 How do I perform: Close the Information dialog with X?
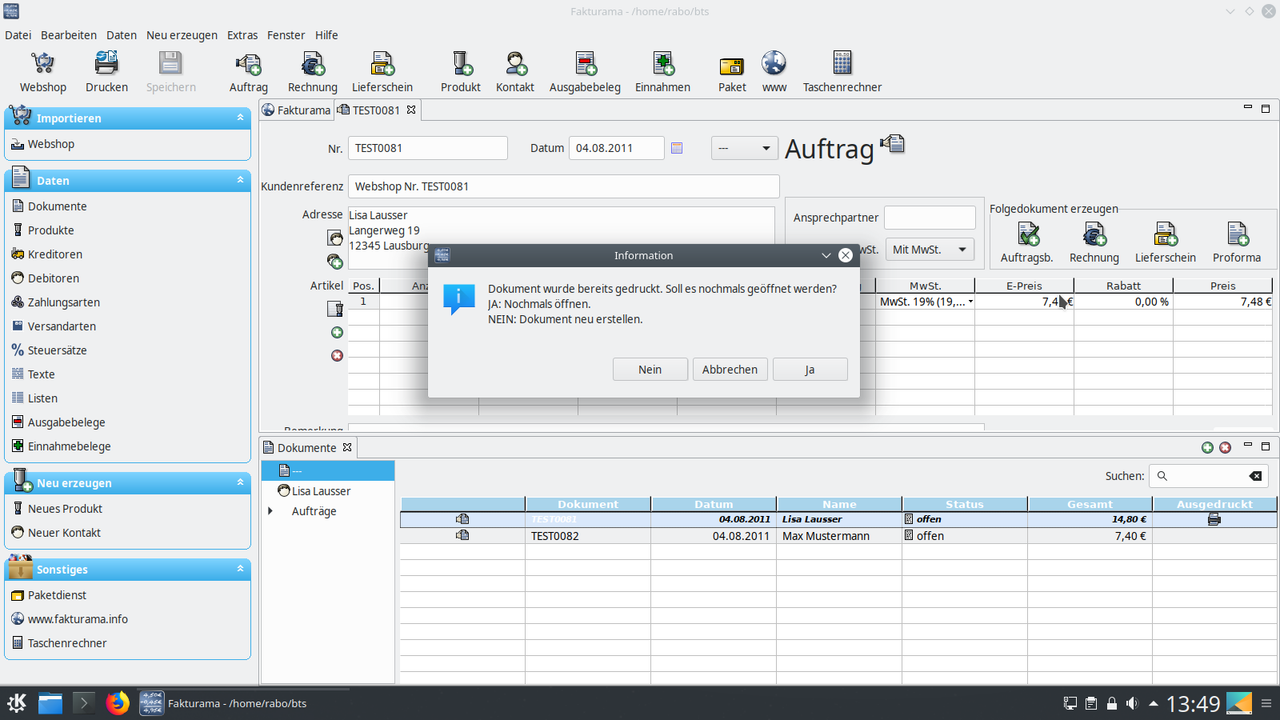pyautogui.click(x=845, y=255)
